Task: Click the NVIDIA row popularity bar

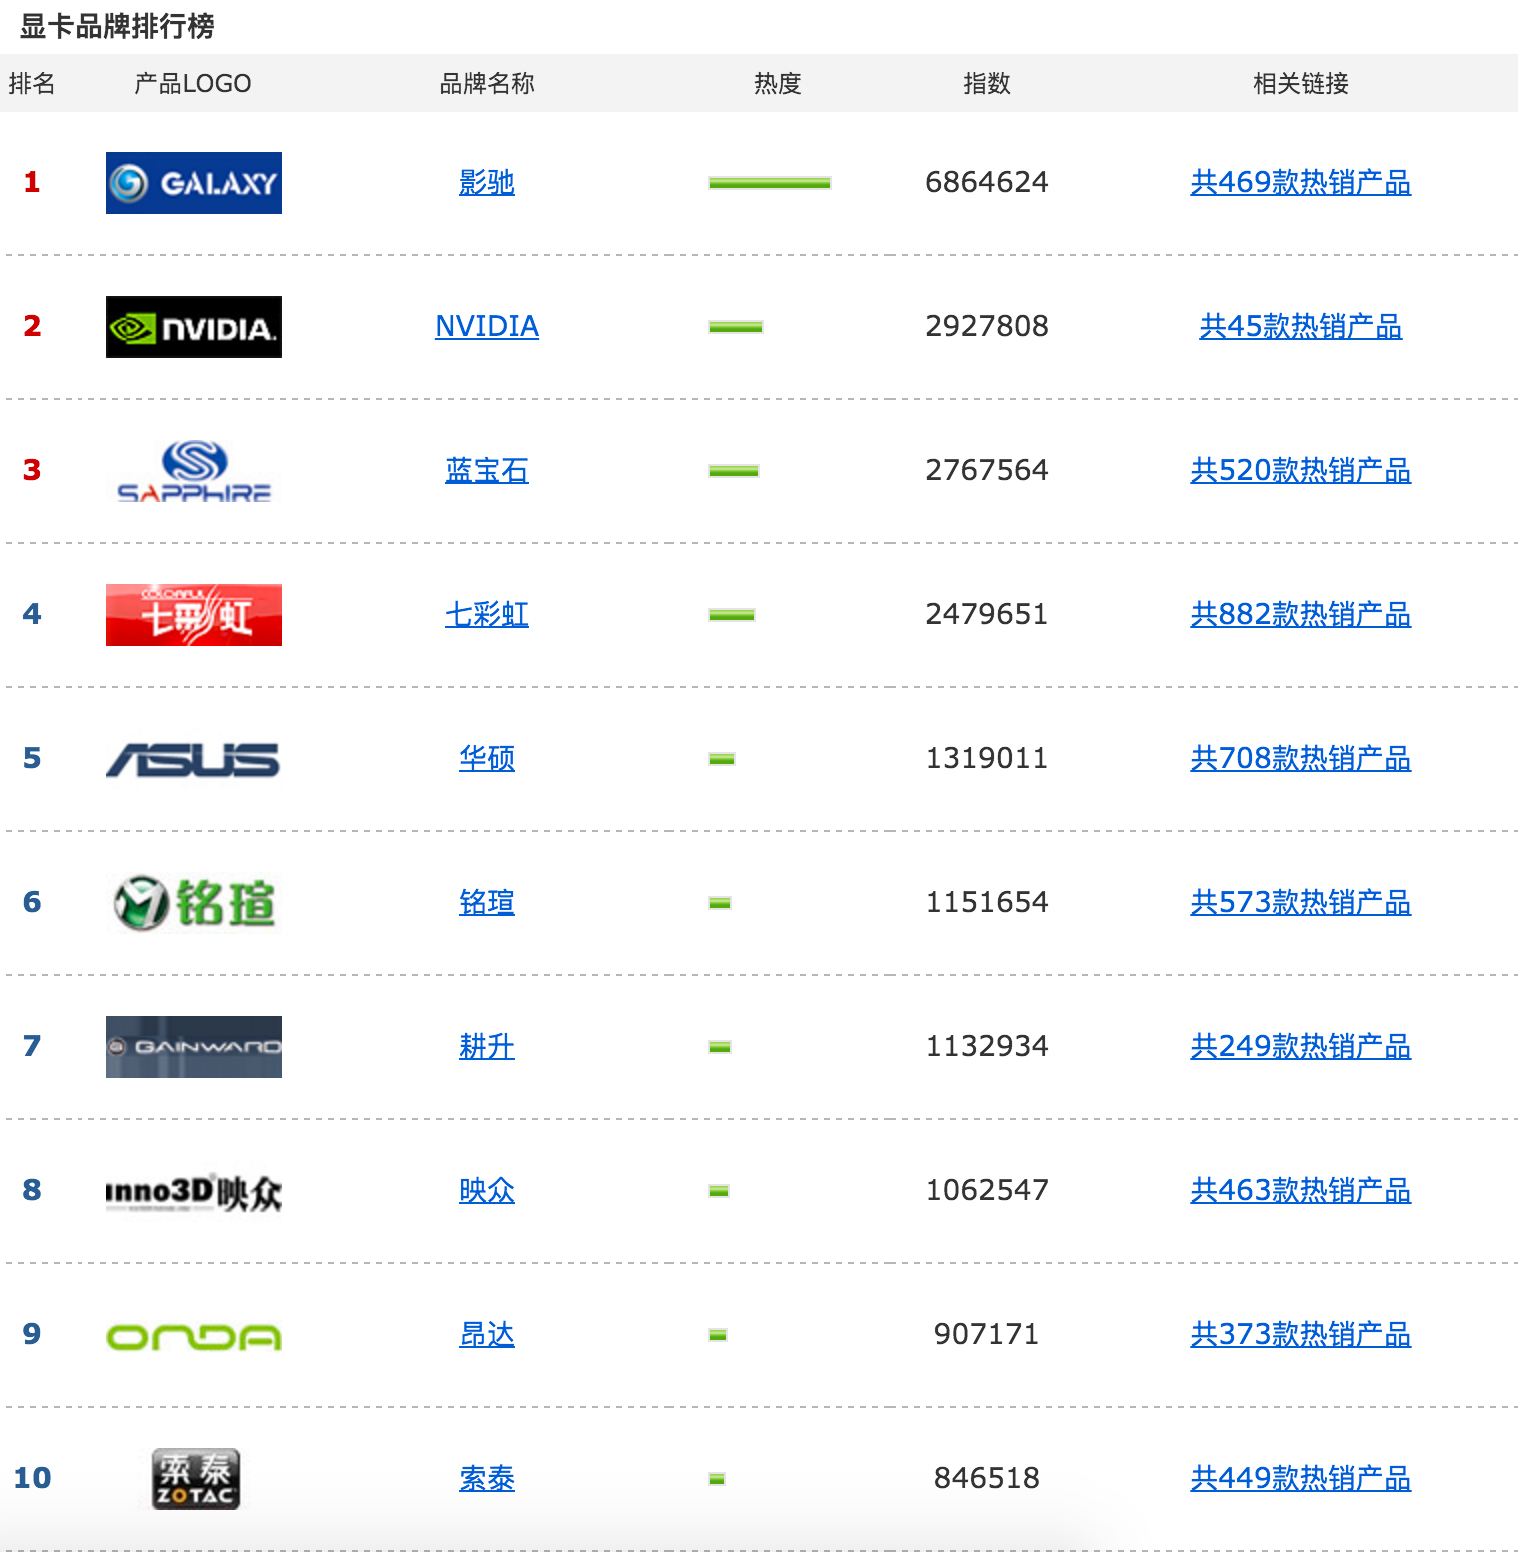Action: 736,327
